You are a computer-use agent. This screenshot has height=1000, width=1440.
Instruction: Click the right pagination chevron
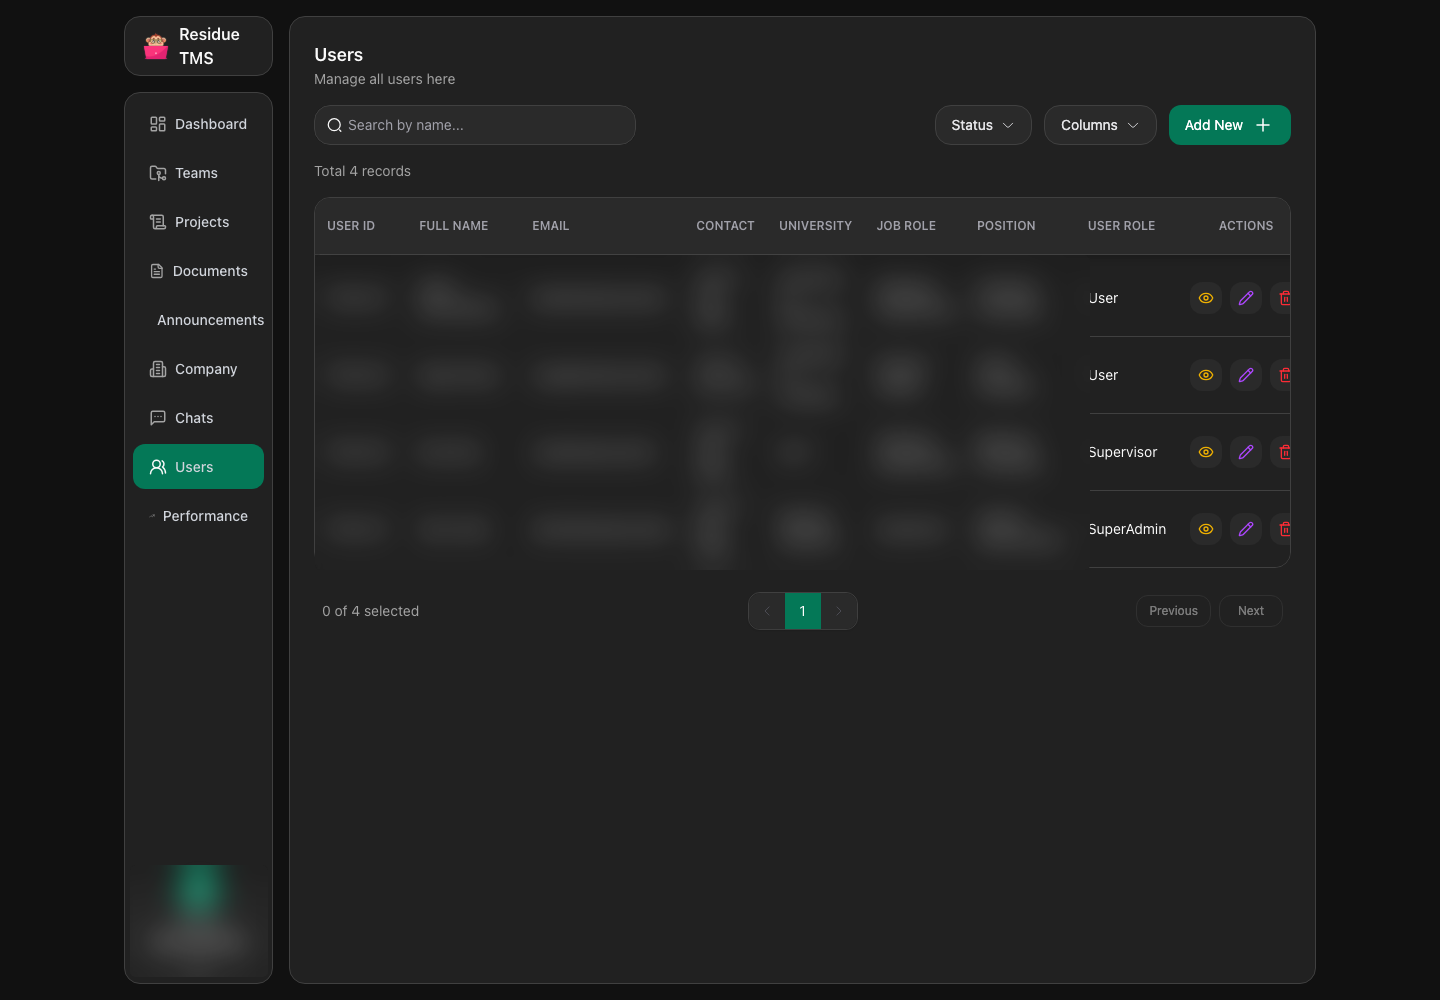point(839,611)
